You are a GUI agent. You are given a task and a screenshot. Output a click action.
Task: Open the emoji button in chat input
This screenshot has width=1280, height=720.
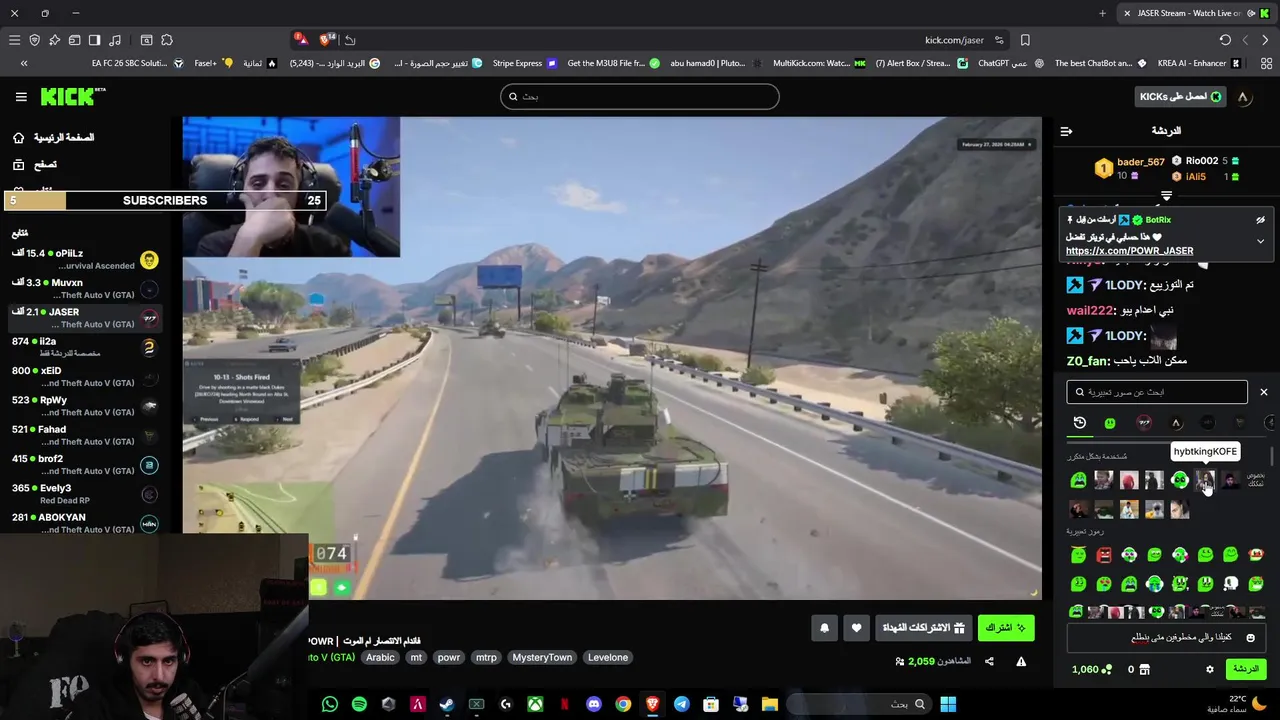[1250, 638]
